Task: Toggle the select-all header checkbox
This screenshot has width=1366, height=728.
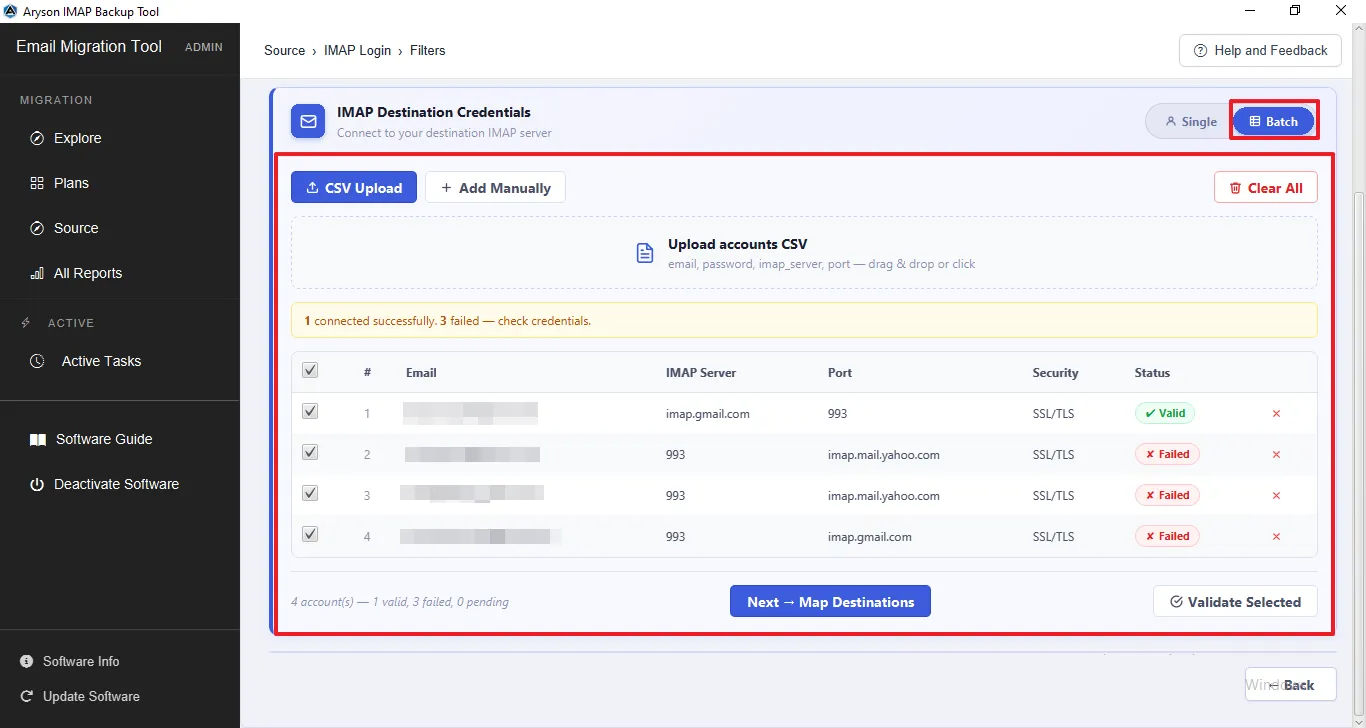Action: click(310, 370)
